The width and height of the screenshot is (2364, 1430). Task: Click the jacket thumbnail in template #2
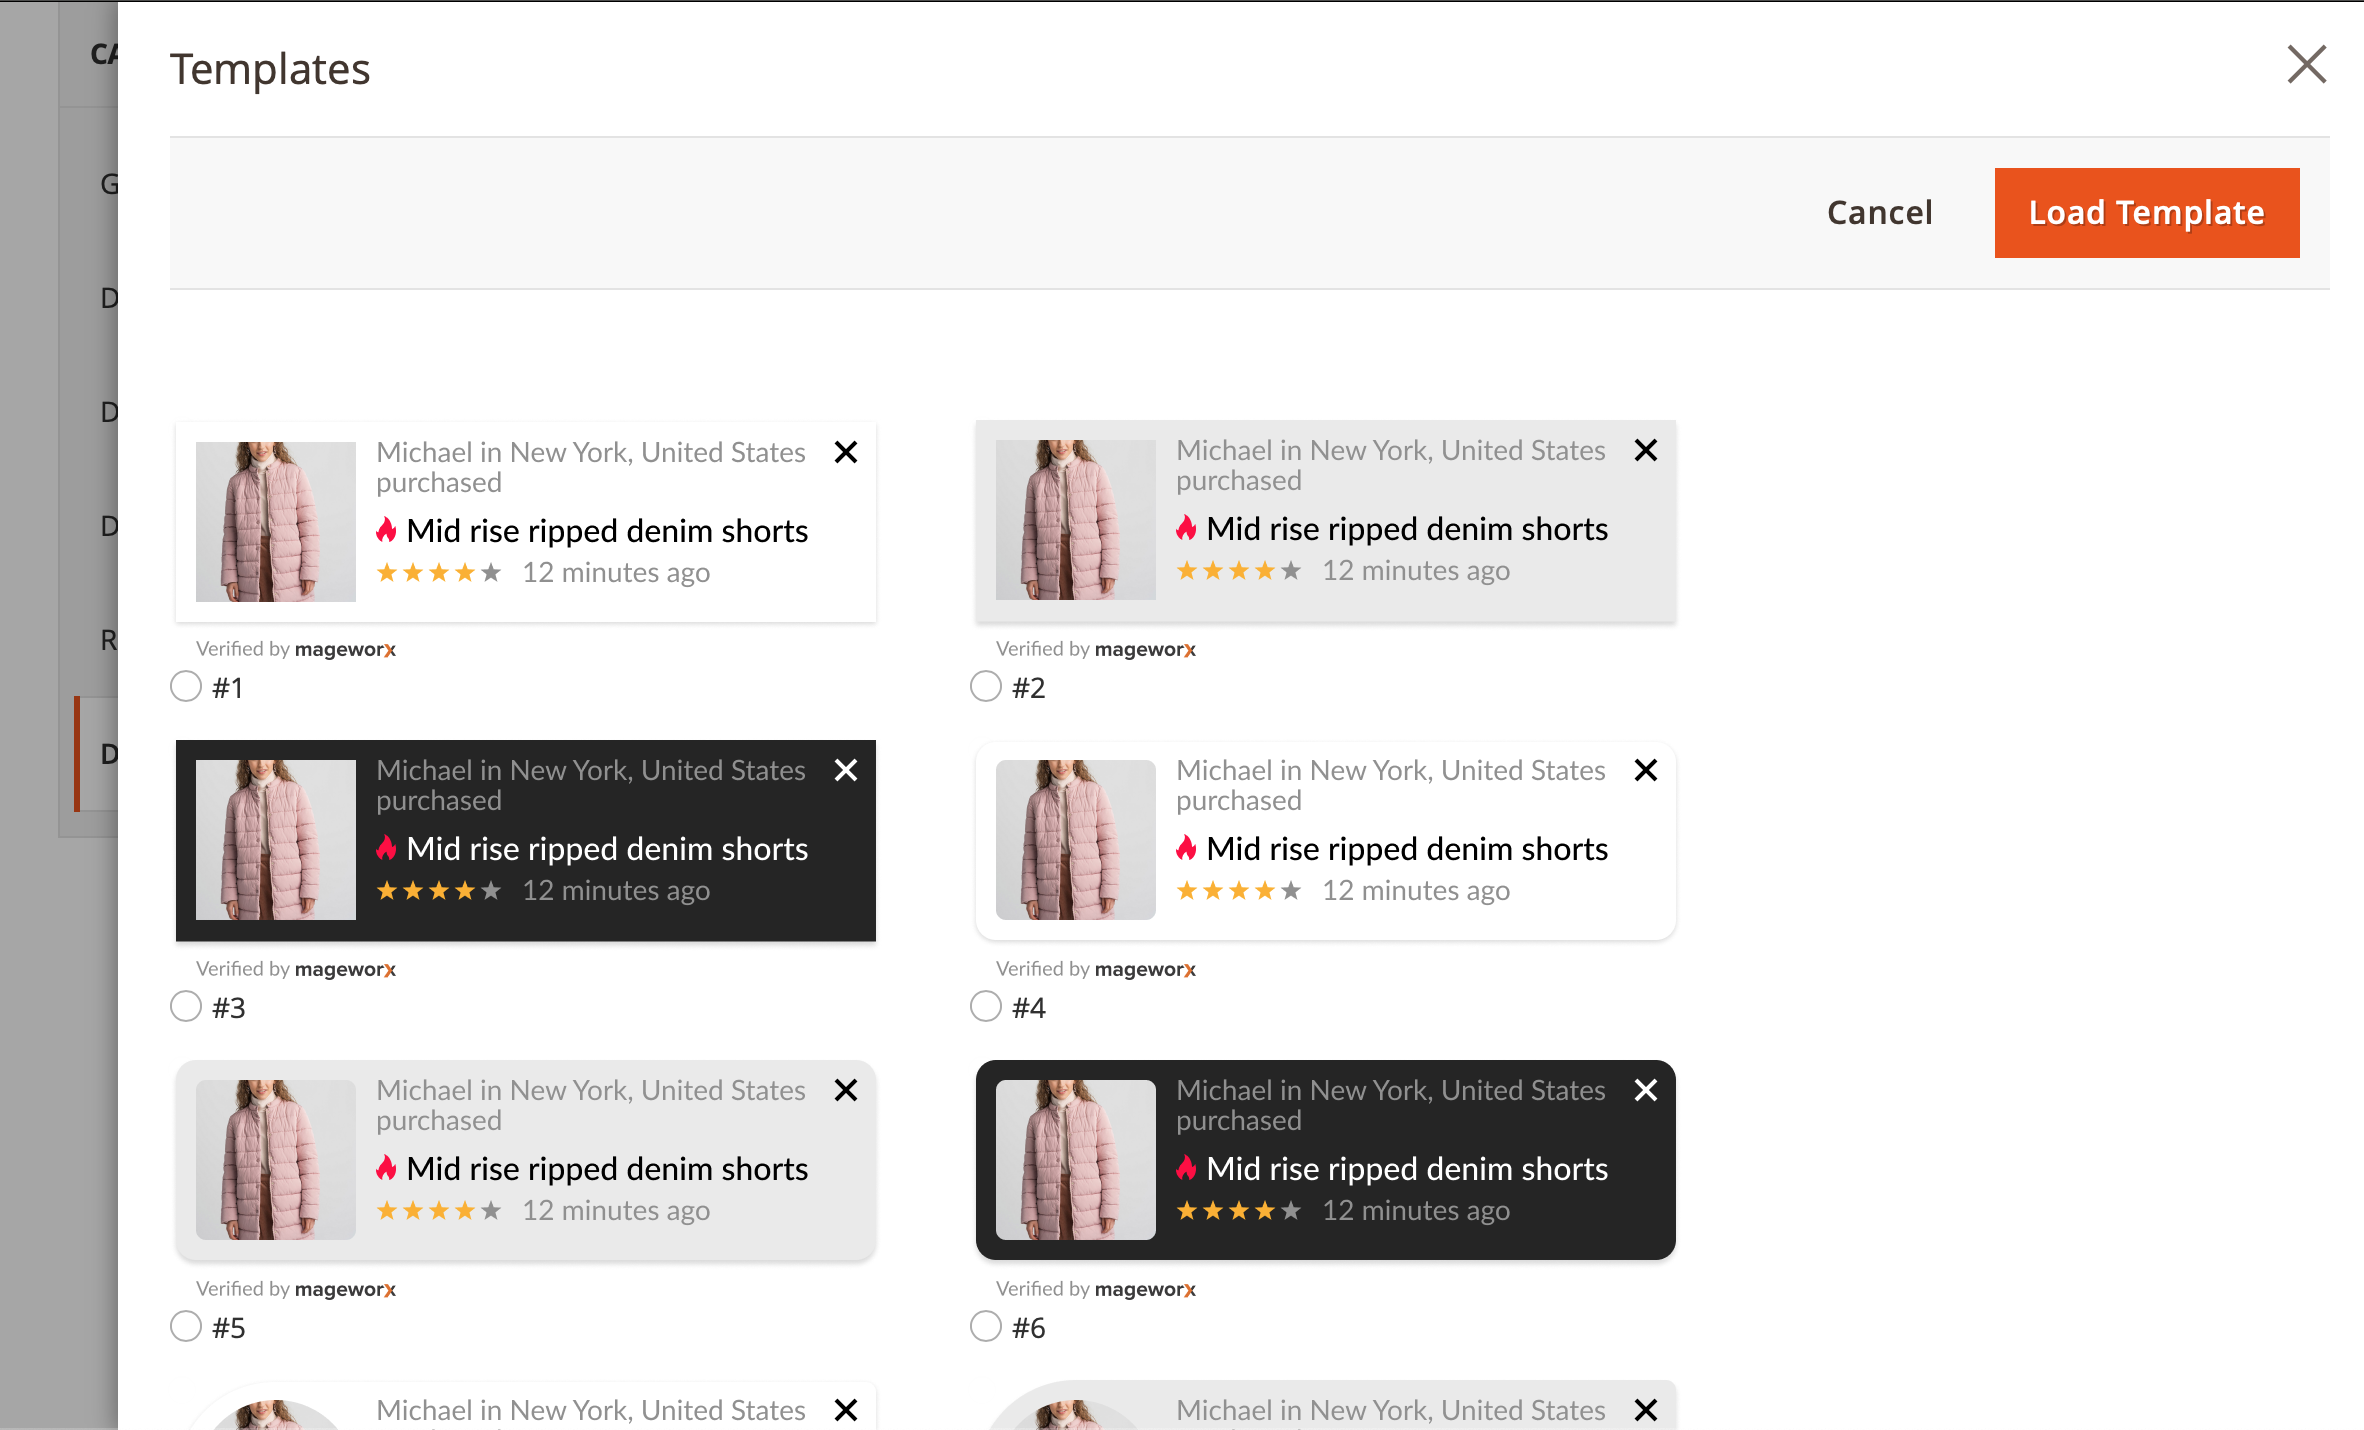1076,520
